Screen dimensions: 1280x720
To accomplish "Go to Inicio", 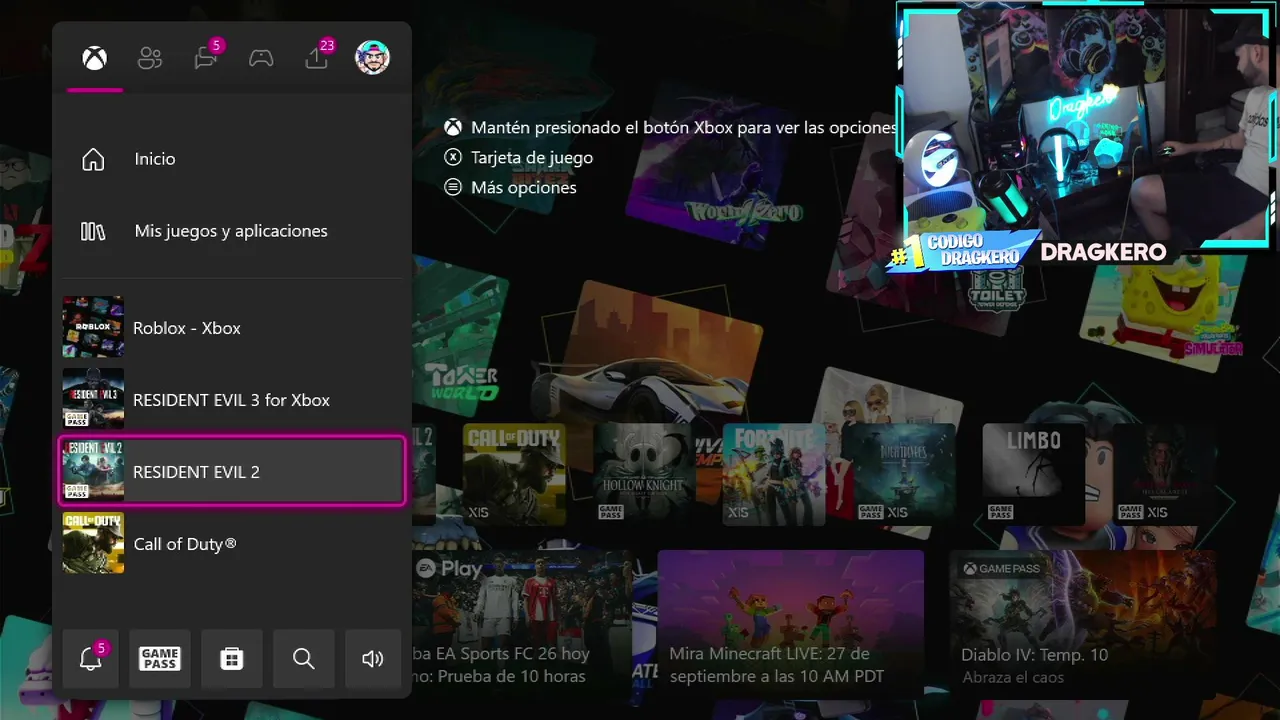I will coord(232,159).
